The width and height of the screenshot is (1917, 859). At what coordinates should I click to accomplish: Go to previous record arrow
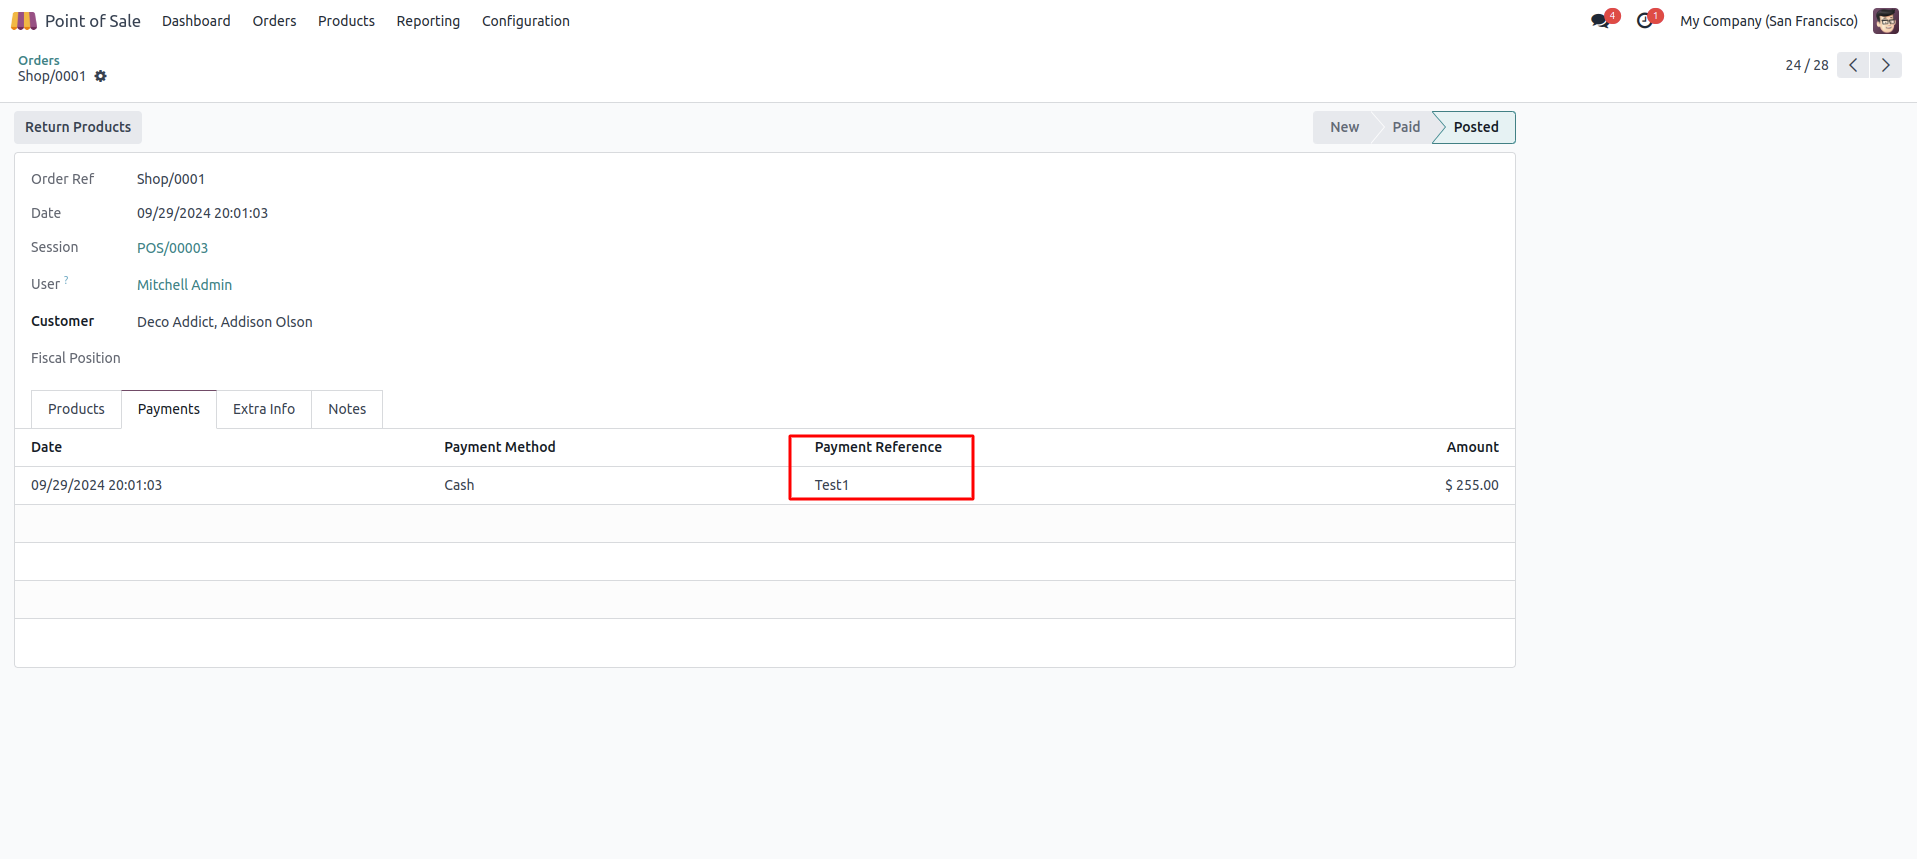click(1853, 65)
